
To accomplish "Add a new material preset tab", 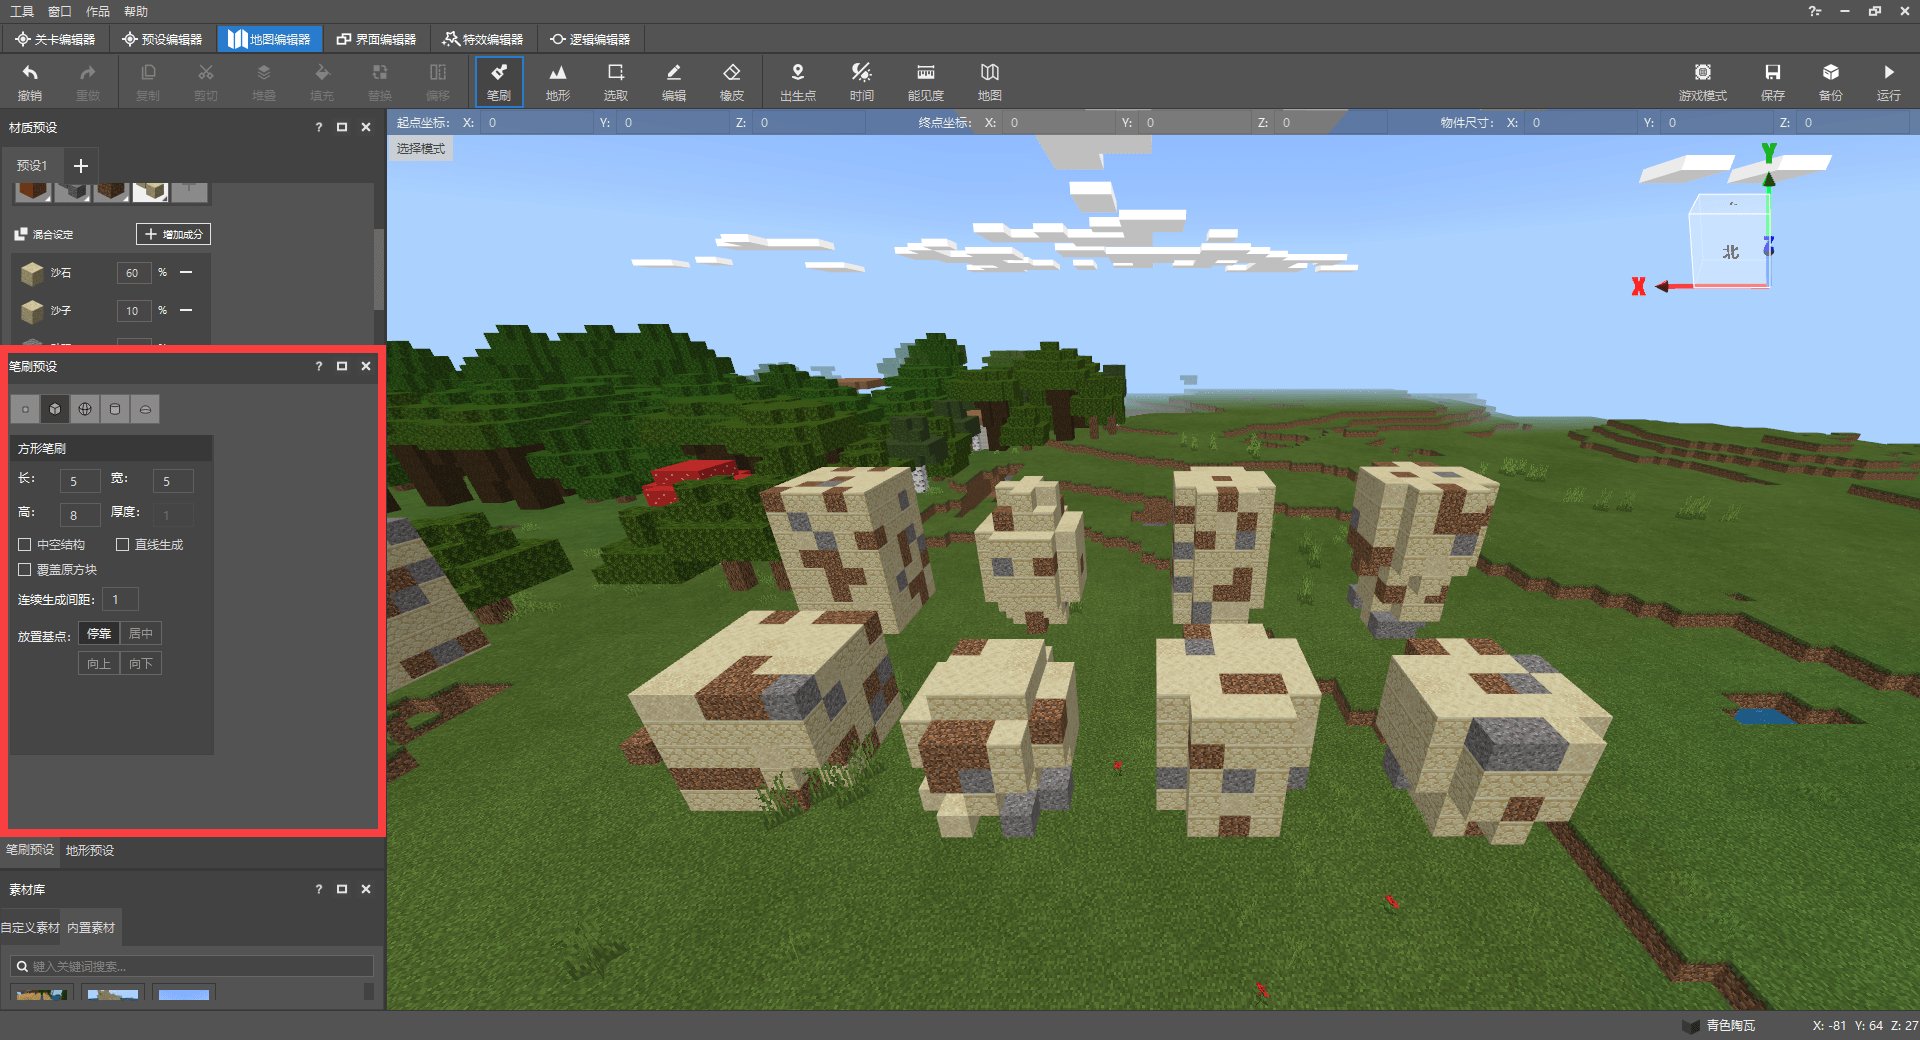I will tap(81, 165).
